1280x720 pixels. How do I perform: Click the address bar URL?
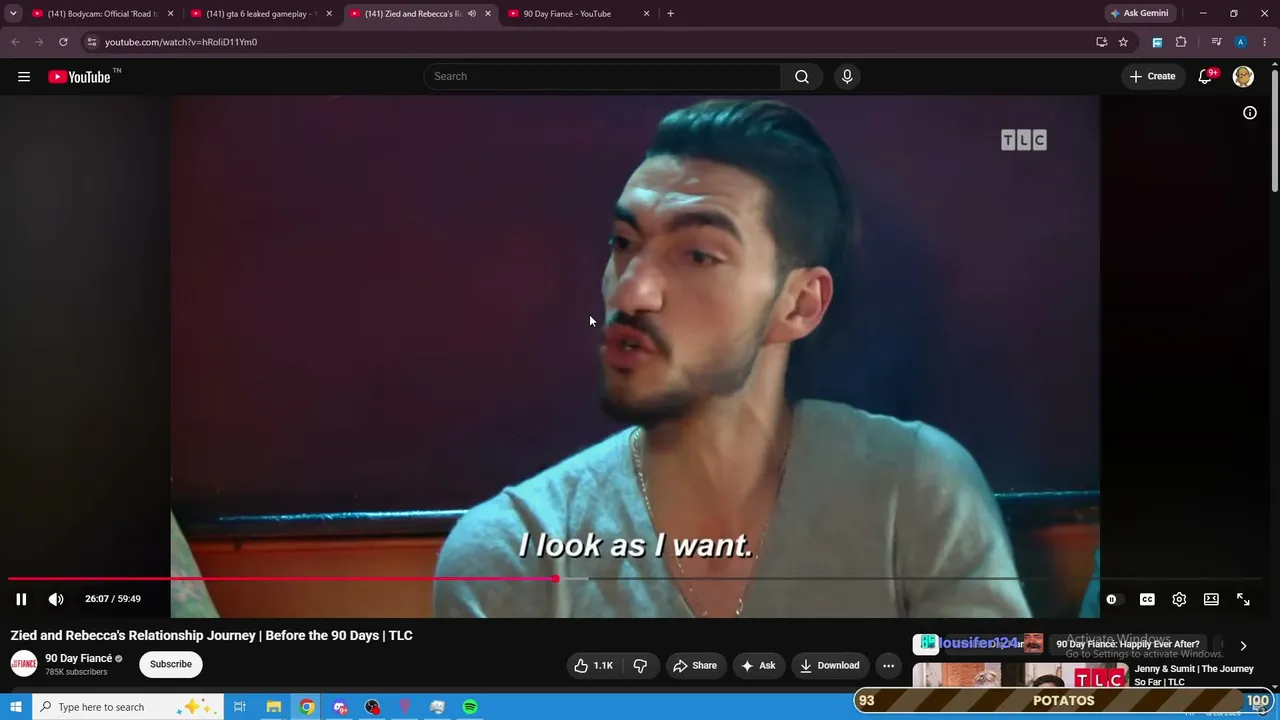click(x=181, y=42)
